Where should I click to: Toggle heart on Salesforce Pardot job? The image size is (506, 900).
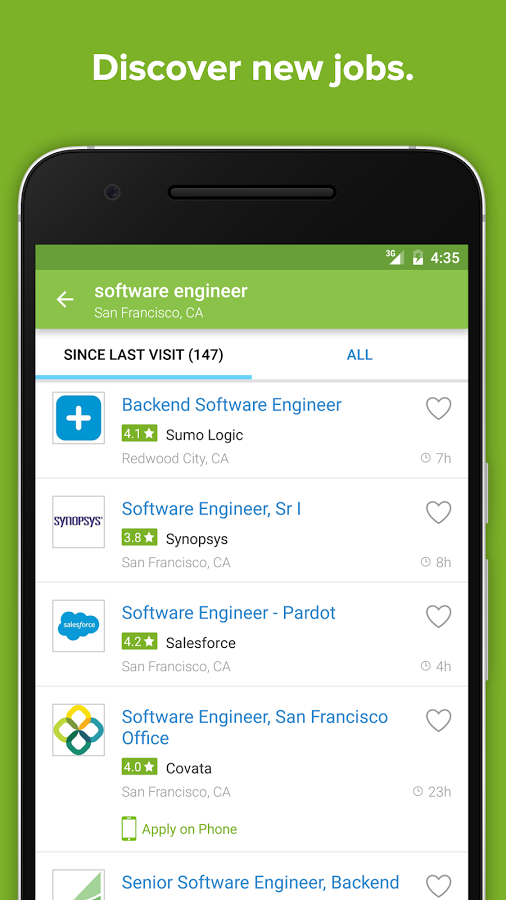coord(438,616)
